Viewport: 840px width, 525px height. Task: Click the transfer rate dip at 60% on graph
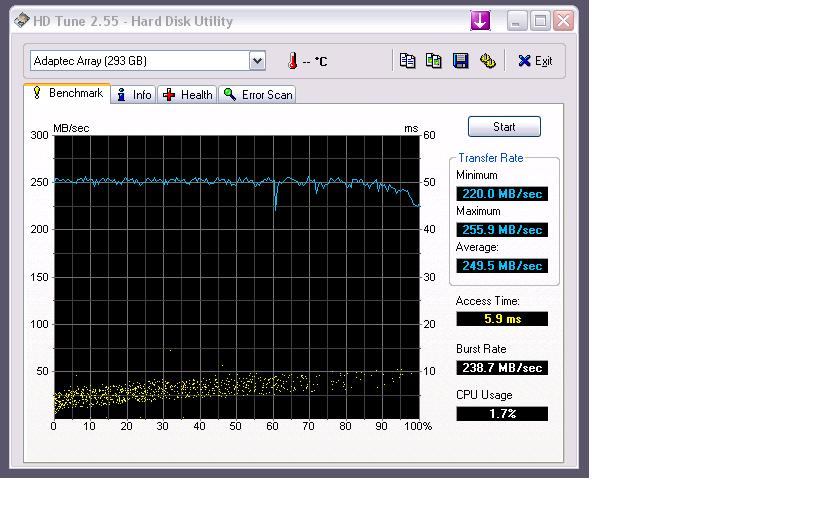(x=275, y=197)
